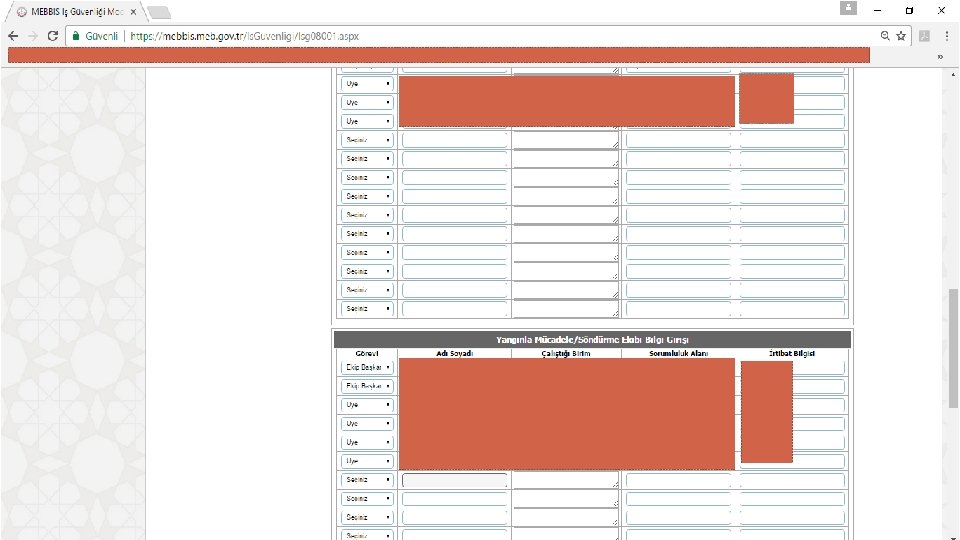The image size is (960, 540).
Task: Close the MEBBIS İş Güvenliği tab
Action: pyautogui.click(x=133, y=12)
